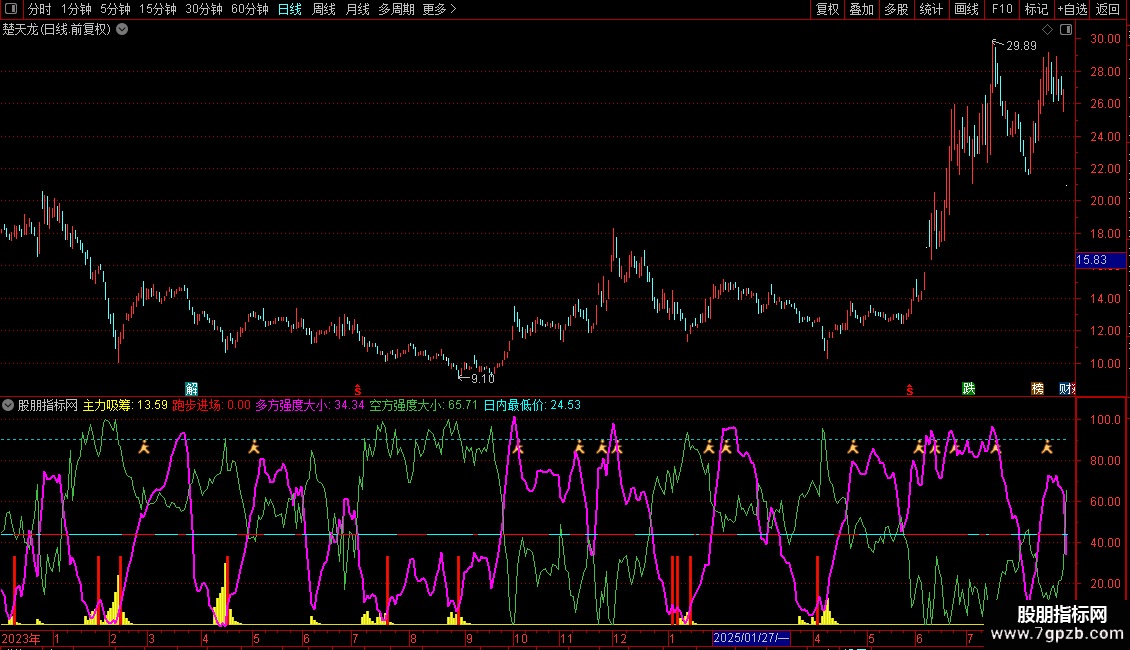
Task: Open F10 company information
Action: point(1001,9)
